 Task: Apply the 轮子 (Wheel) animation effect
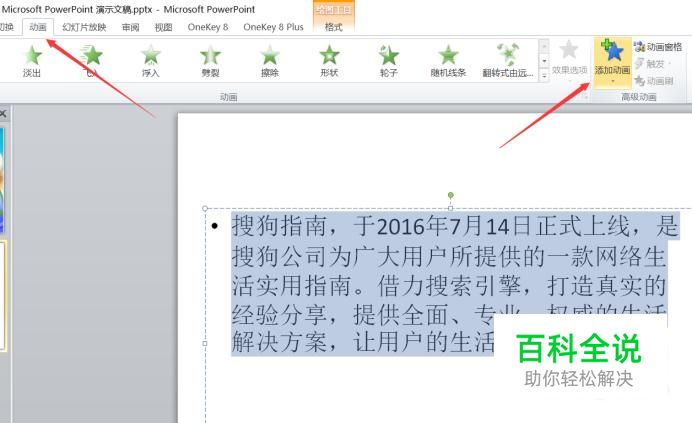pyautogui.click(x=389, y=61)
